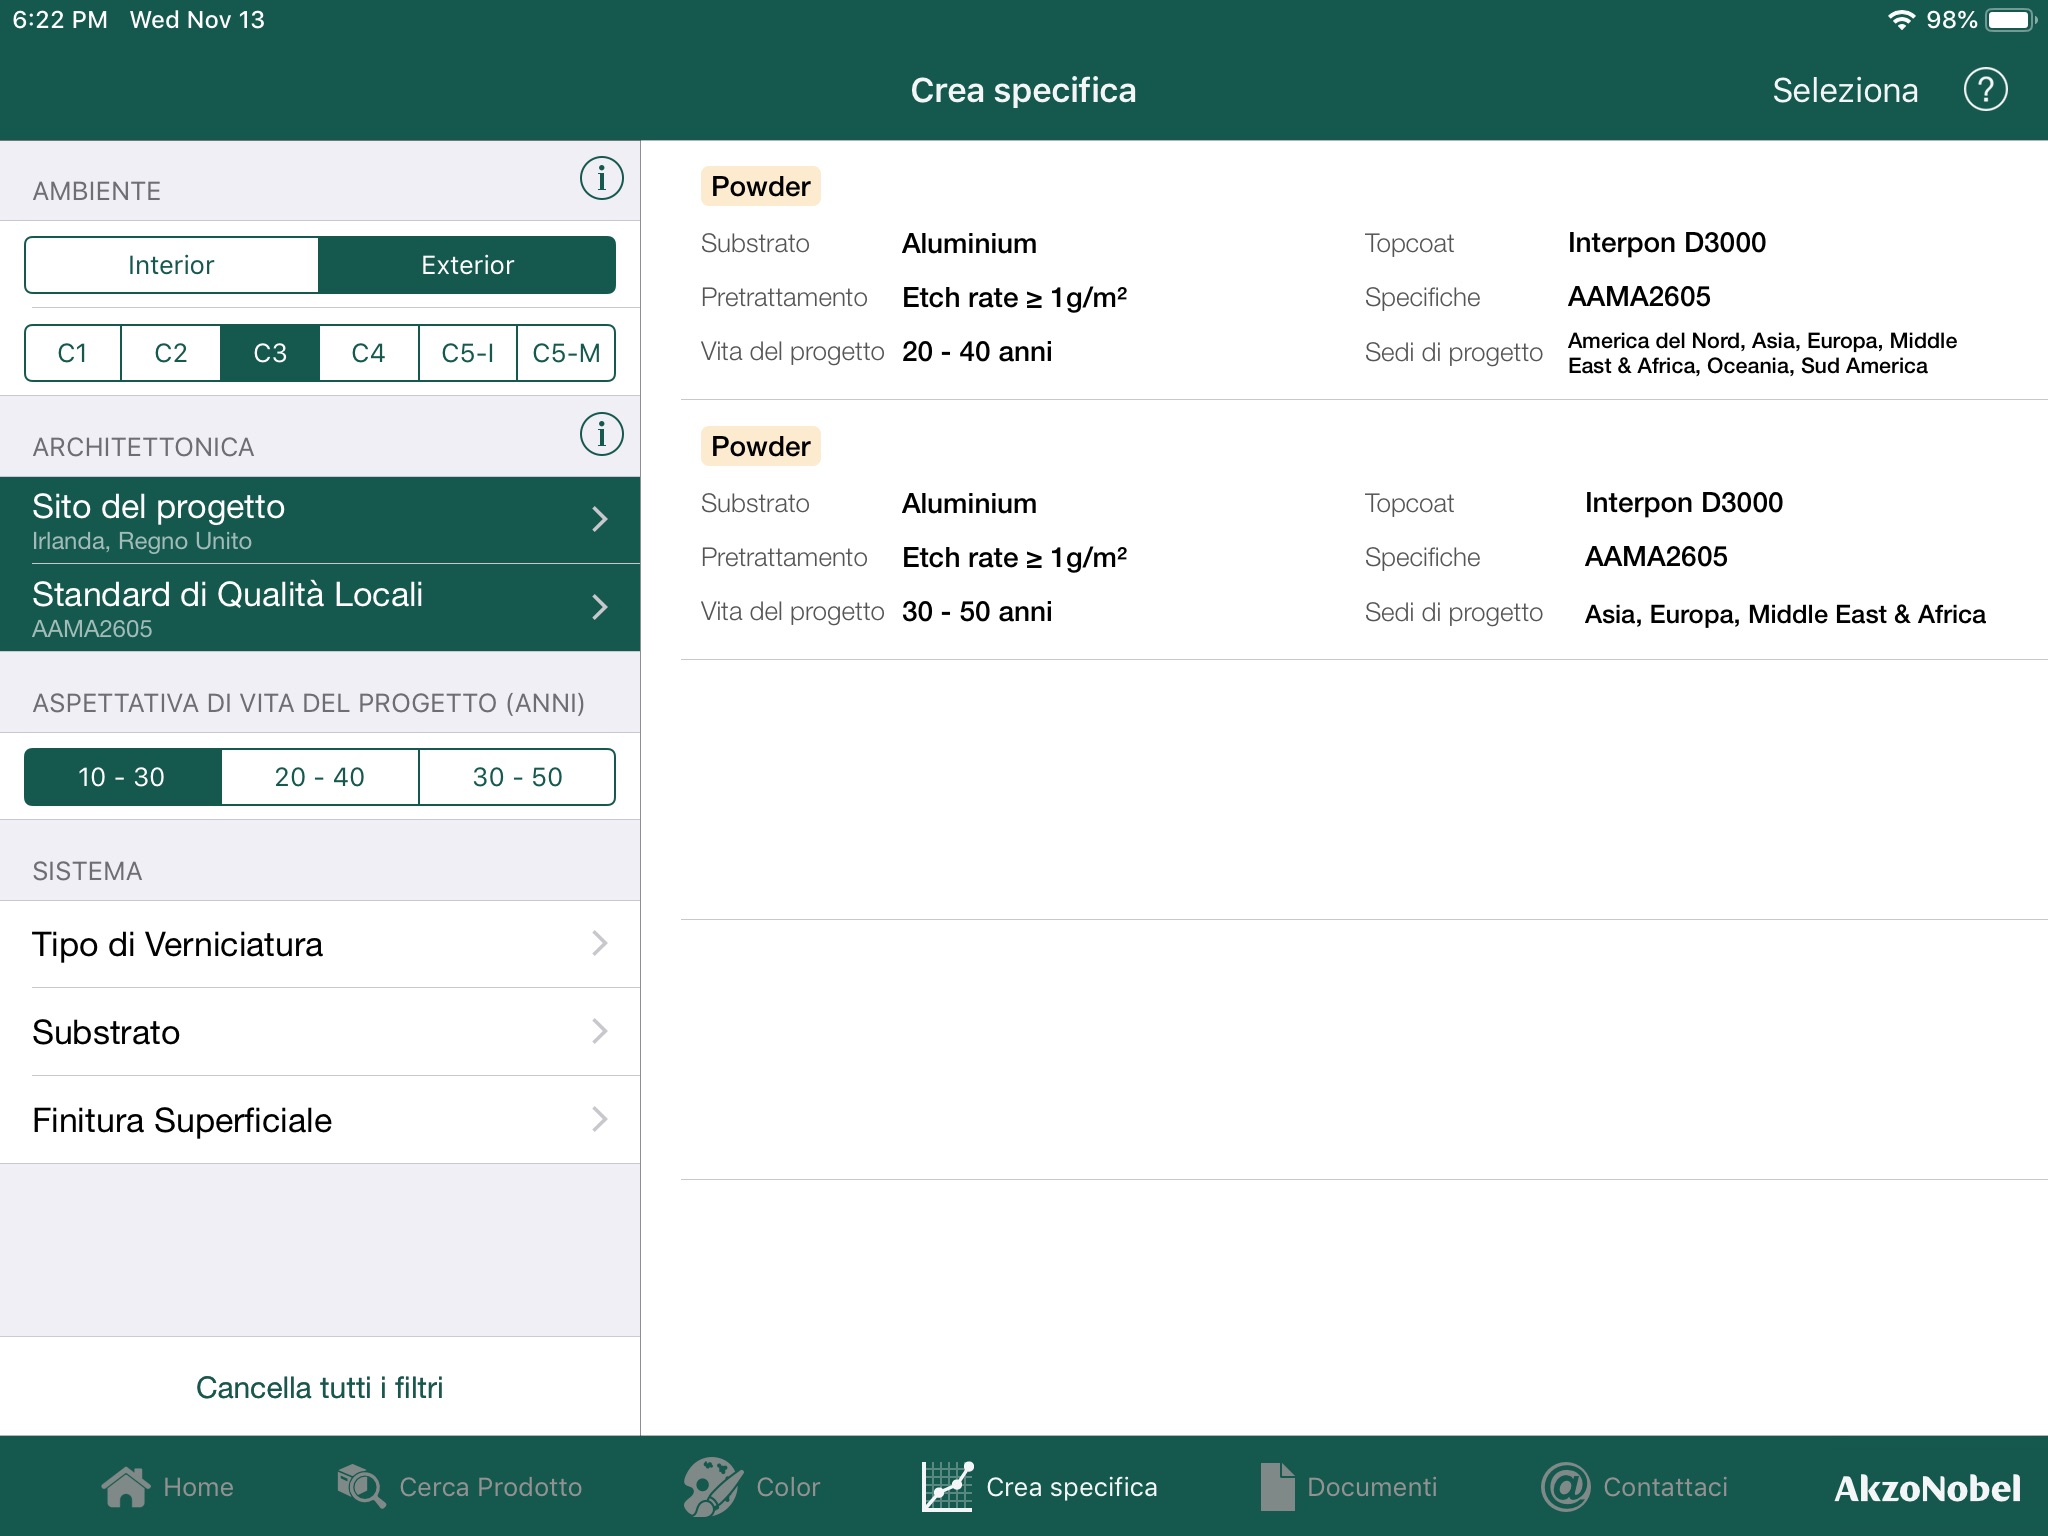Open the Crea specifica tab label

pyautogui.click(x=1071, y=1487)
